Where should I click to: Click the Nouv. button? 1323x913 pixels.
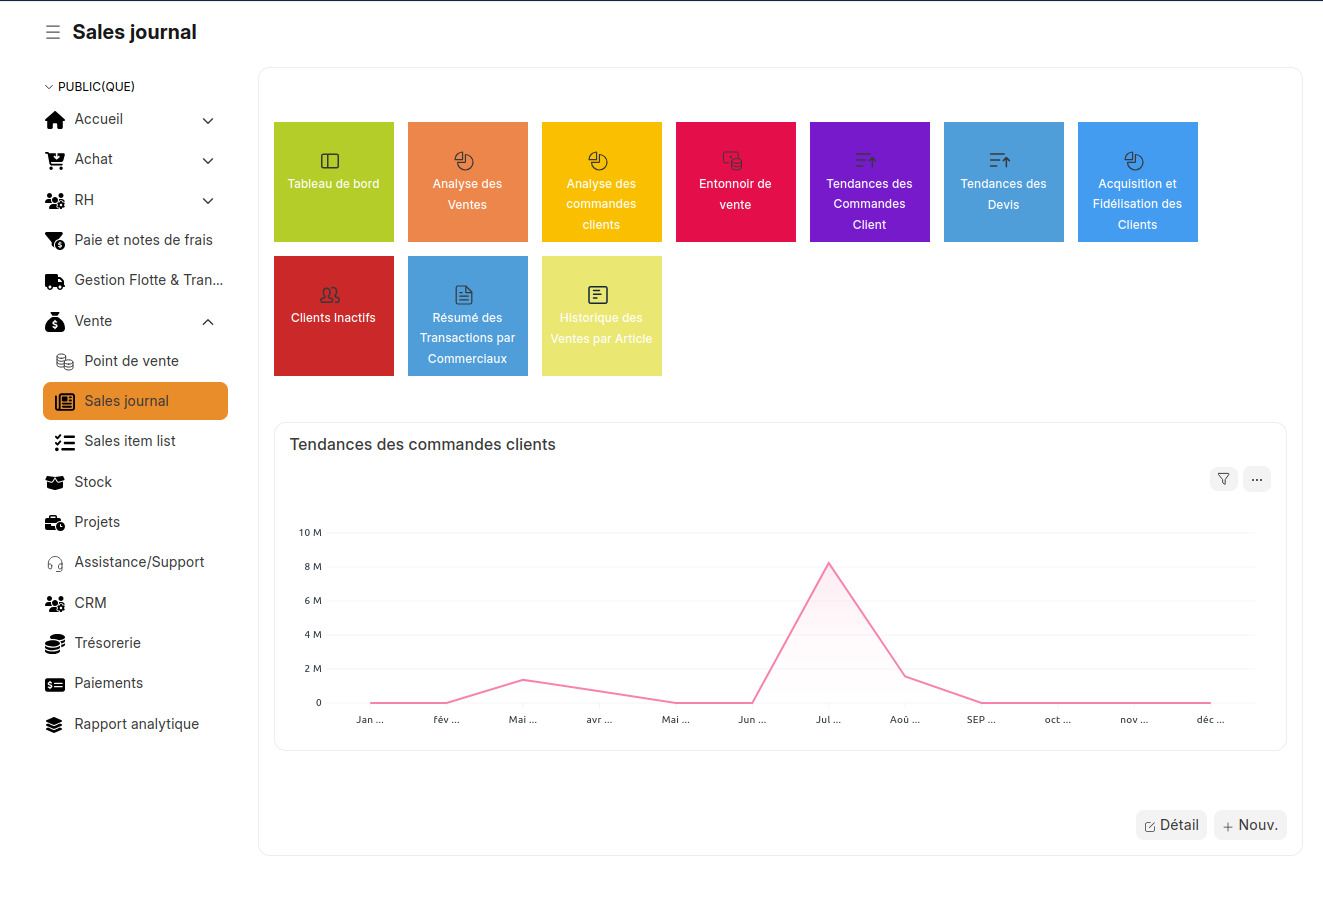pos(1250,825)
